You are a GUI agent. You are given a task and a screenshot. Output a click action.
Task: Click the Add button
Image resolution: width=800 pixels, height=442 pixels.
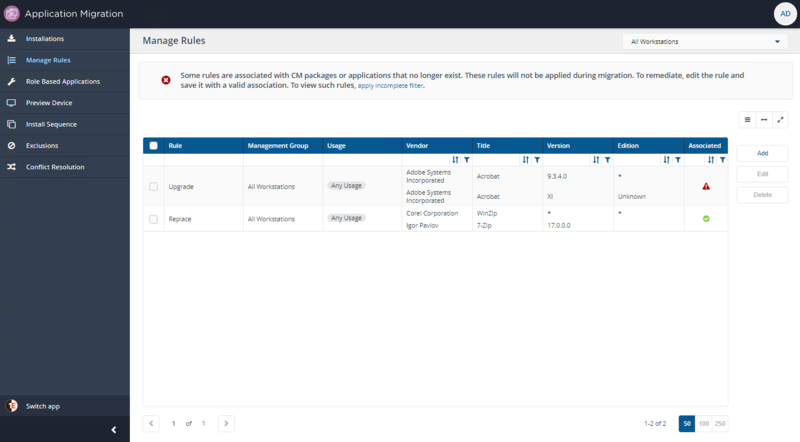click(x=762, y=153)
